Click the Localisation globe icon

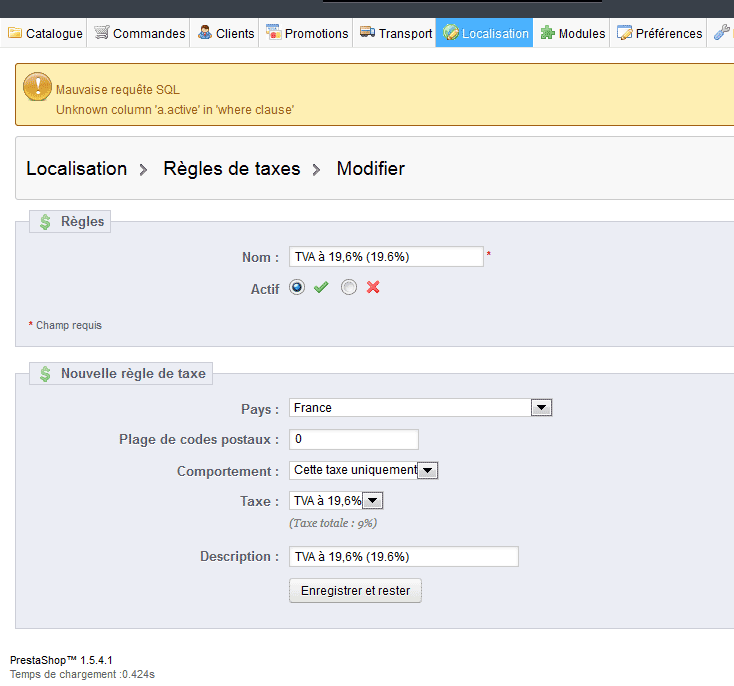pos(451,32)
